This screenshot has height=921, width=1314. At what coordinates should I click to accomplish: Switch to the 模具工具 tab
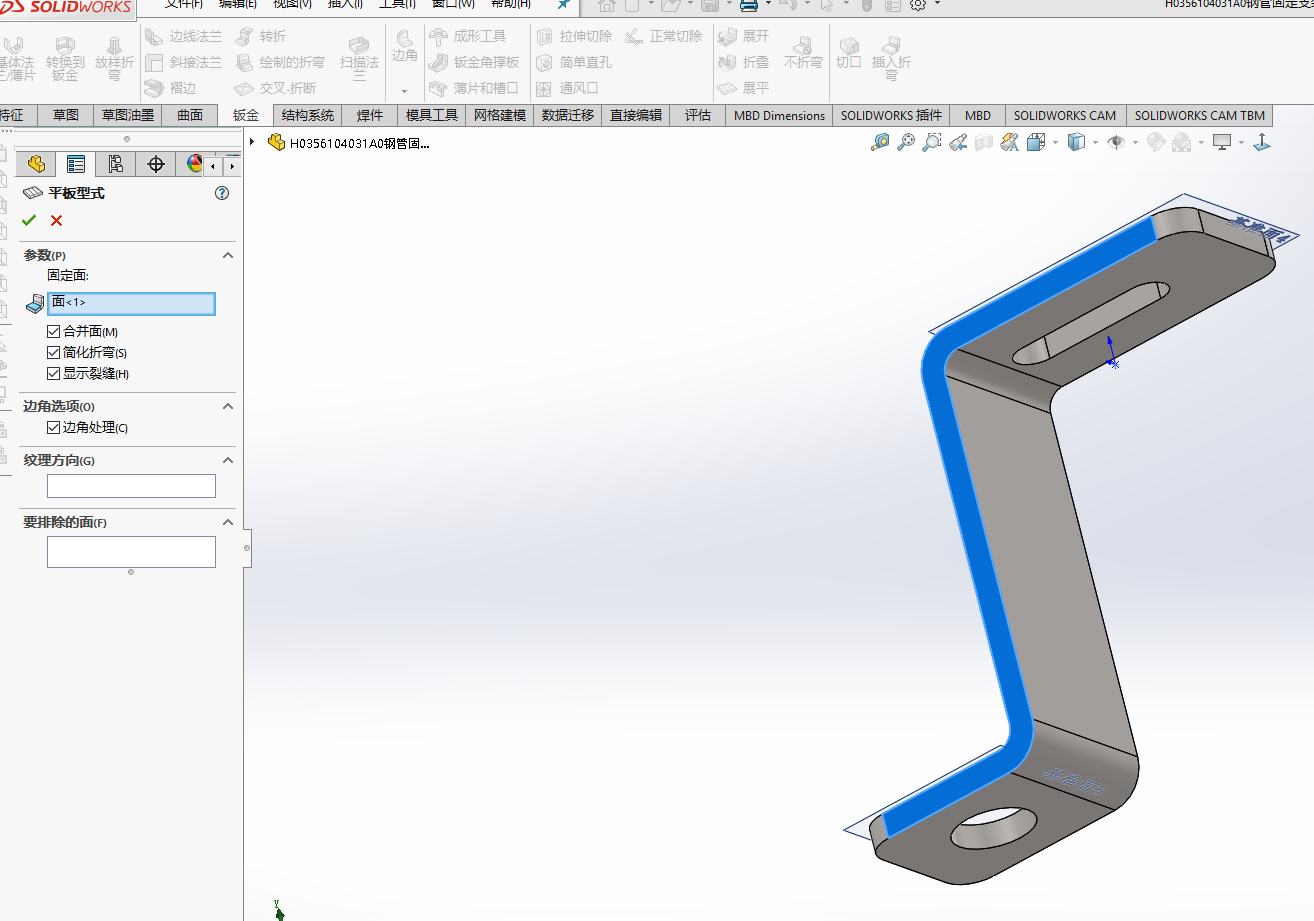(432, 115)
